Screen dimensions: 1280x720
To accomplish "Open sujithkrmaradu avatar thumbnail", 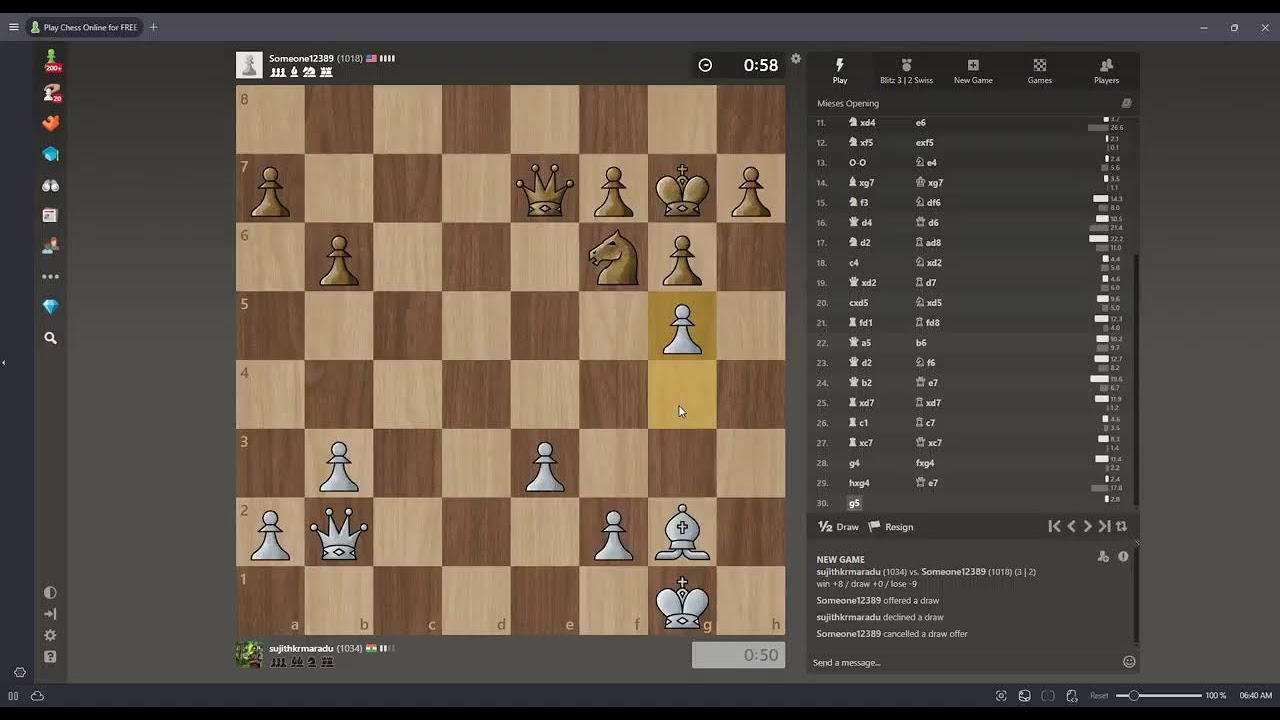I will (249, 655).
